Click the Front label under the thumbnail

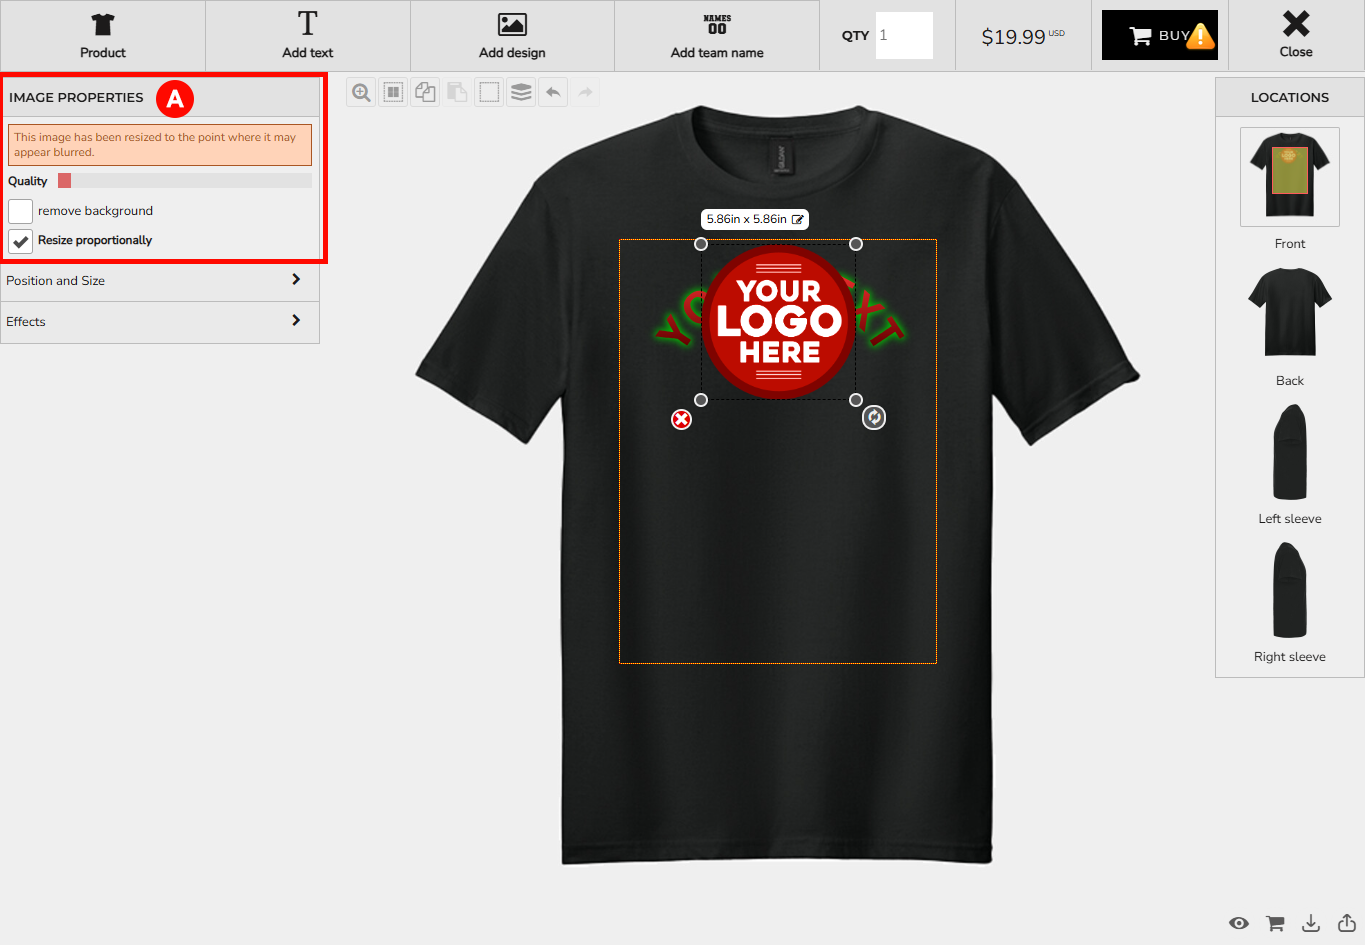(1290, 244)
